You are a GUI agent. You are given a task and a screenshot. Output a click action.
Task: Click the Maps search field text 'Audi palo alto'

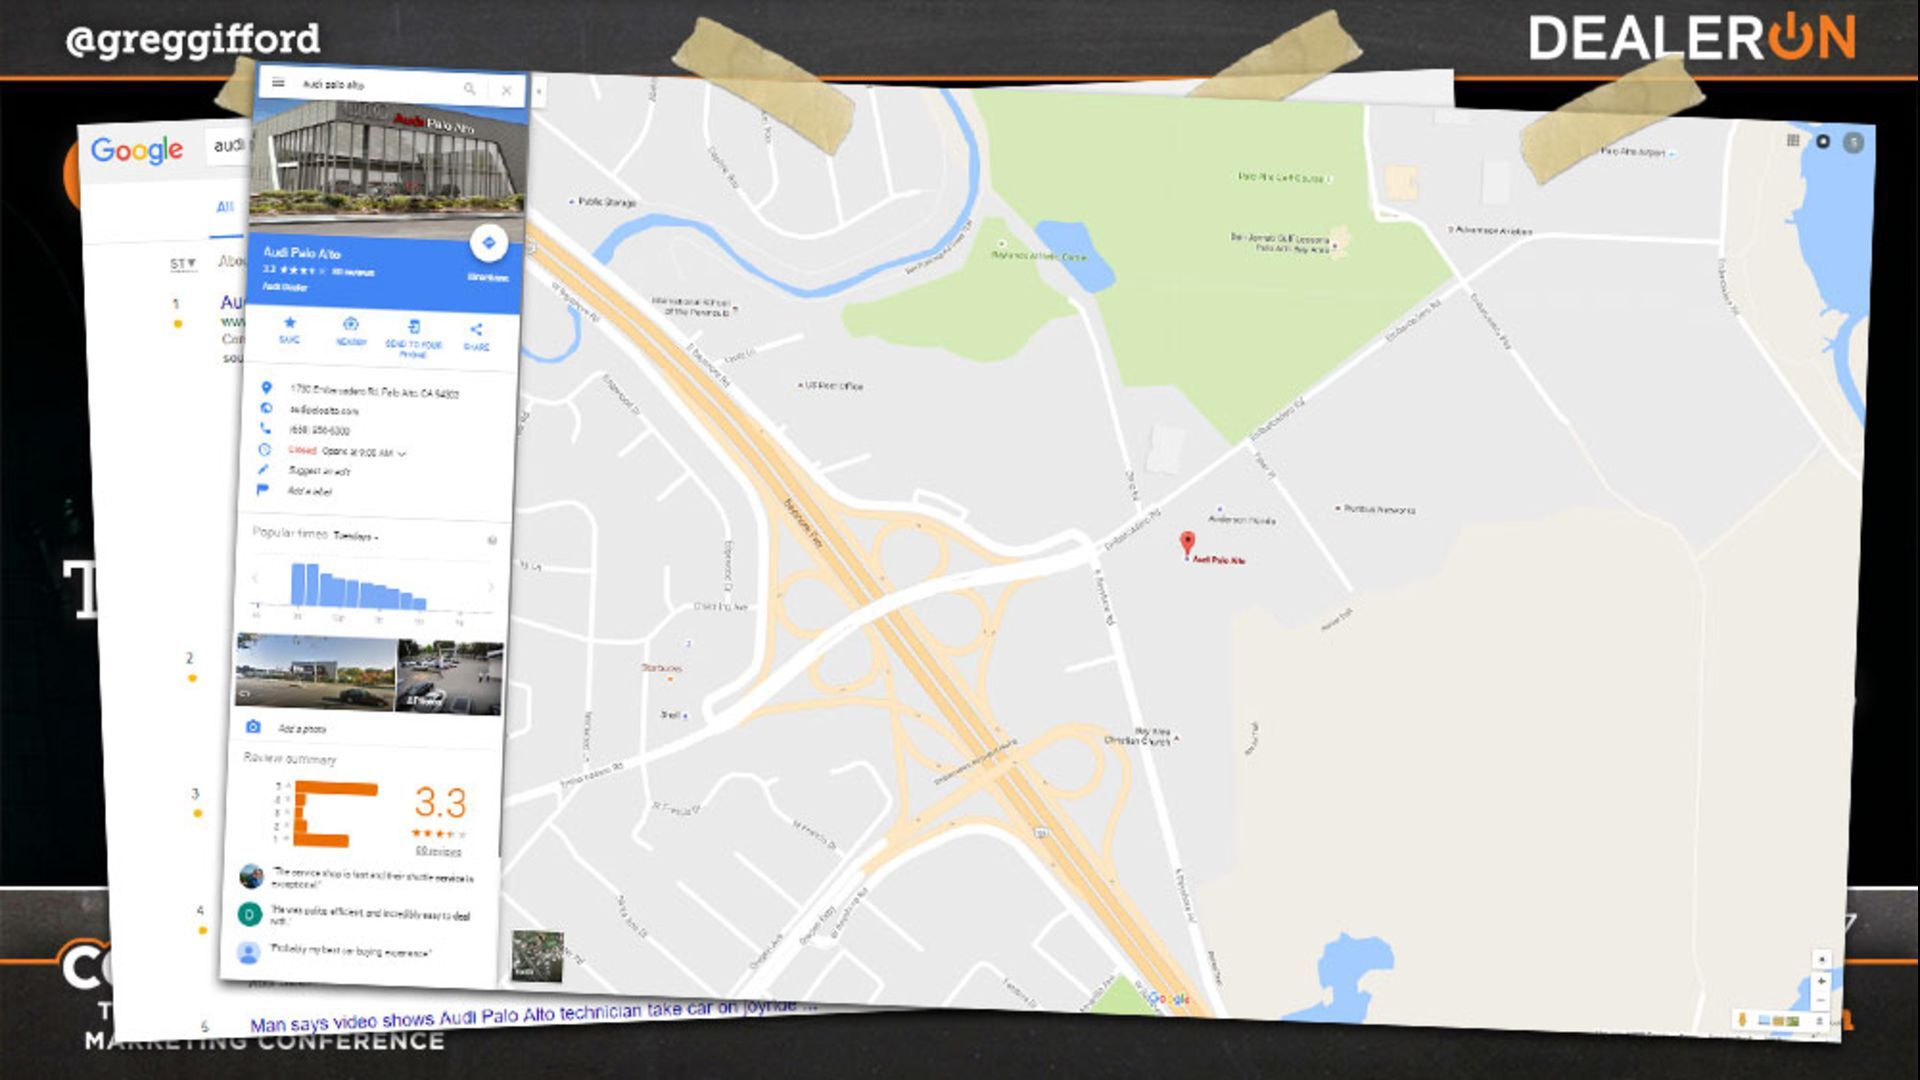click(x=334, y=85)
